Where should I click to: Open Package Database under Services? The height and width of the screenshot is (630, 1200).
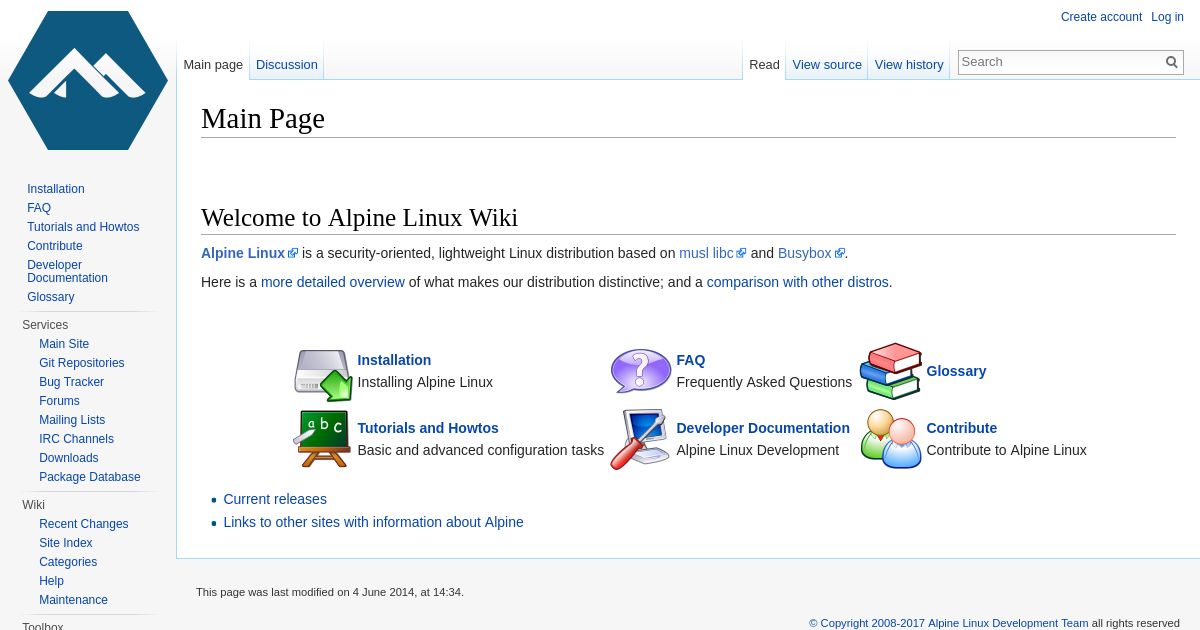click(x=90, y=477)
